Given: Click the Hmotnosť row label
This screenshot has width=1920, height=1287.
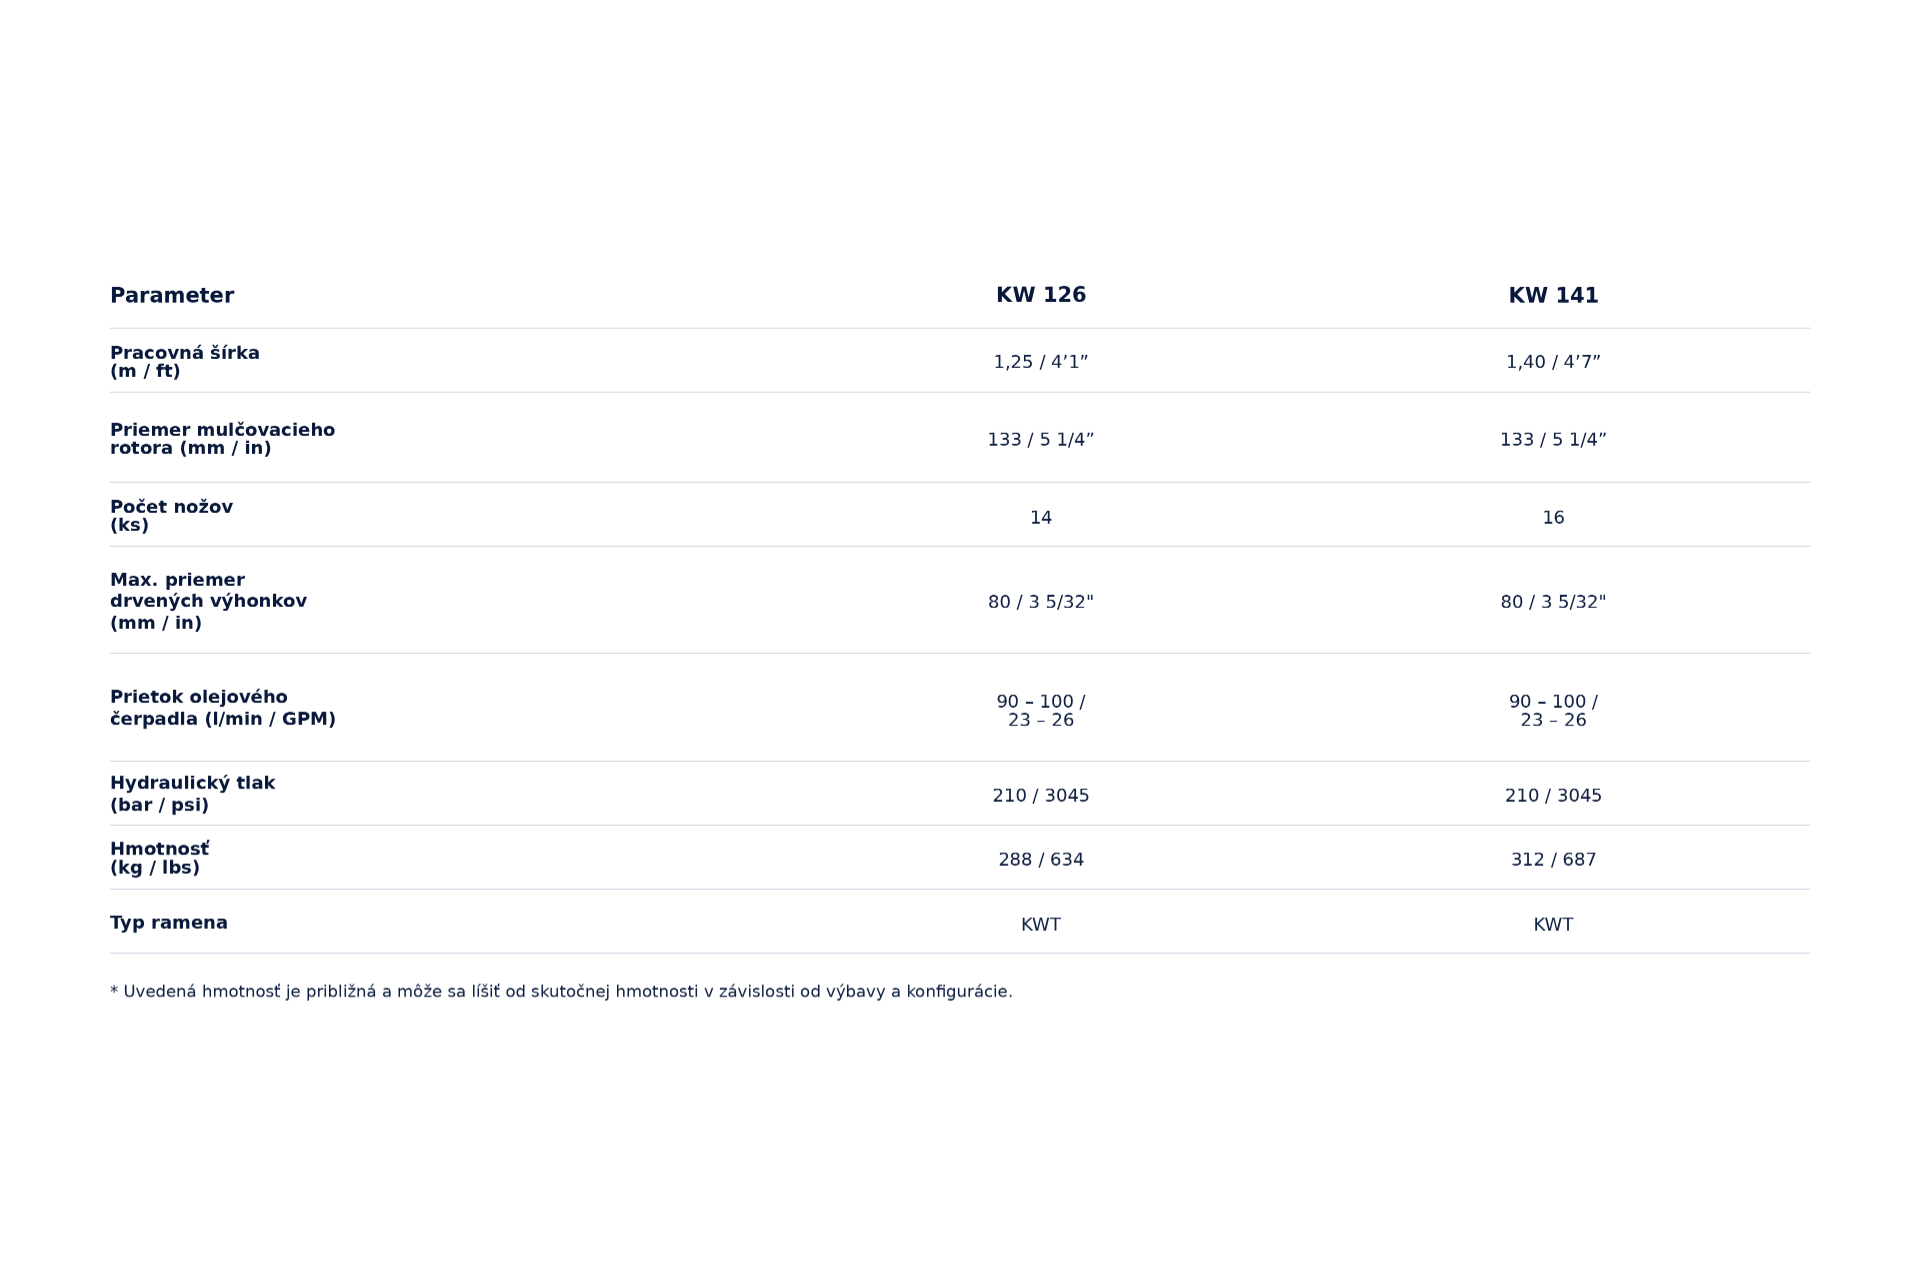Looking at the screenshot, I should click(160, 858).
